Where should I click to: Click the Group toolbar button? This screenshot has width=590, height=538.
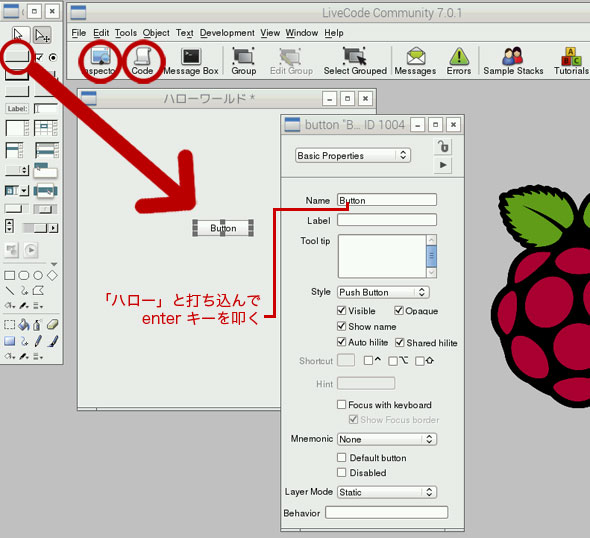tap(243, 61)
